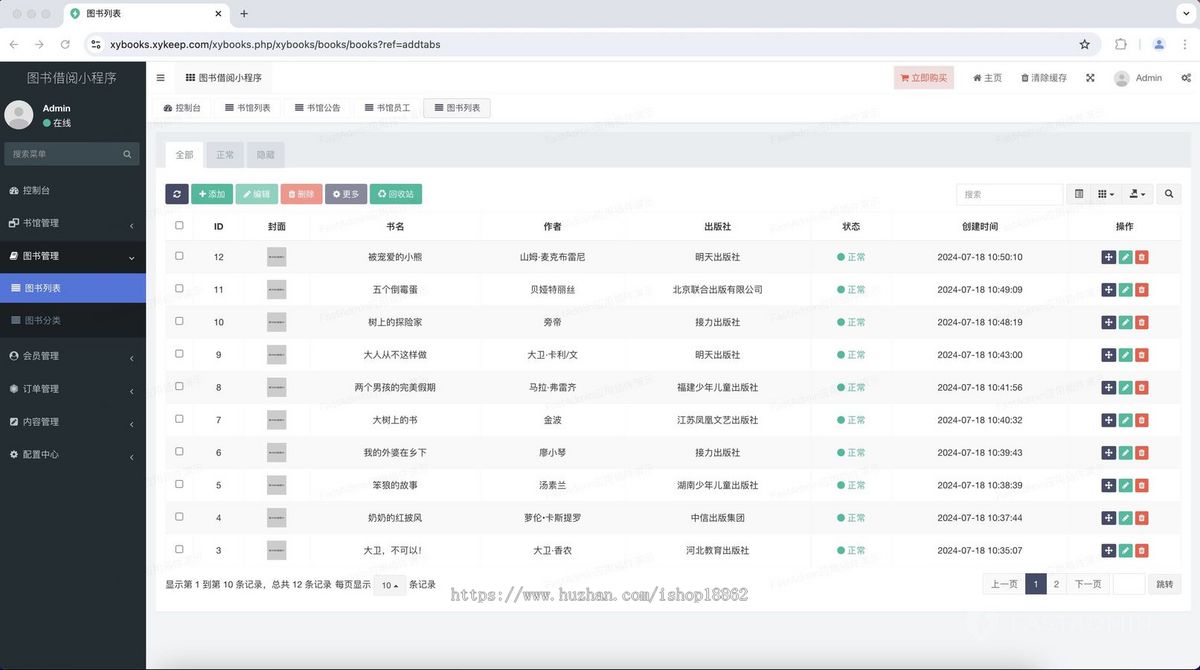Open the fullscreen toggle icon in top navbar

1089,77
